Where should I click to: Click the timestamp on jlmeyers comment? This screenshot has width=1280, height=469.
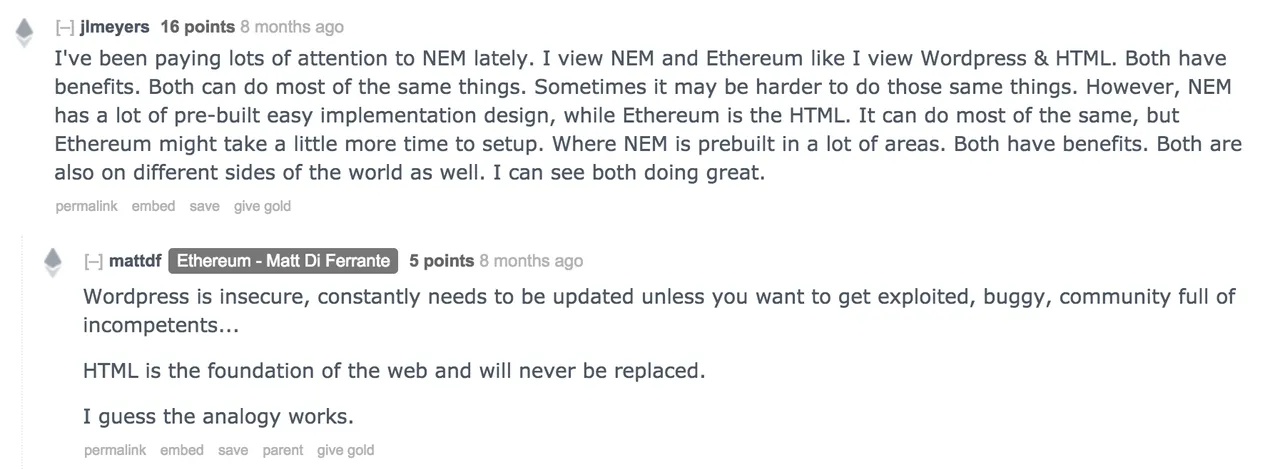click(292, 27)
